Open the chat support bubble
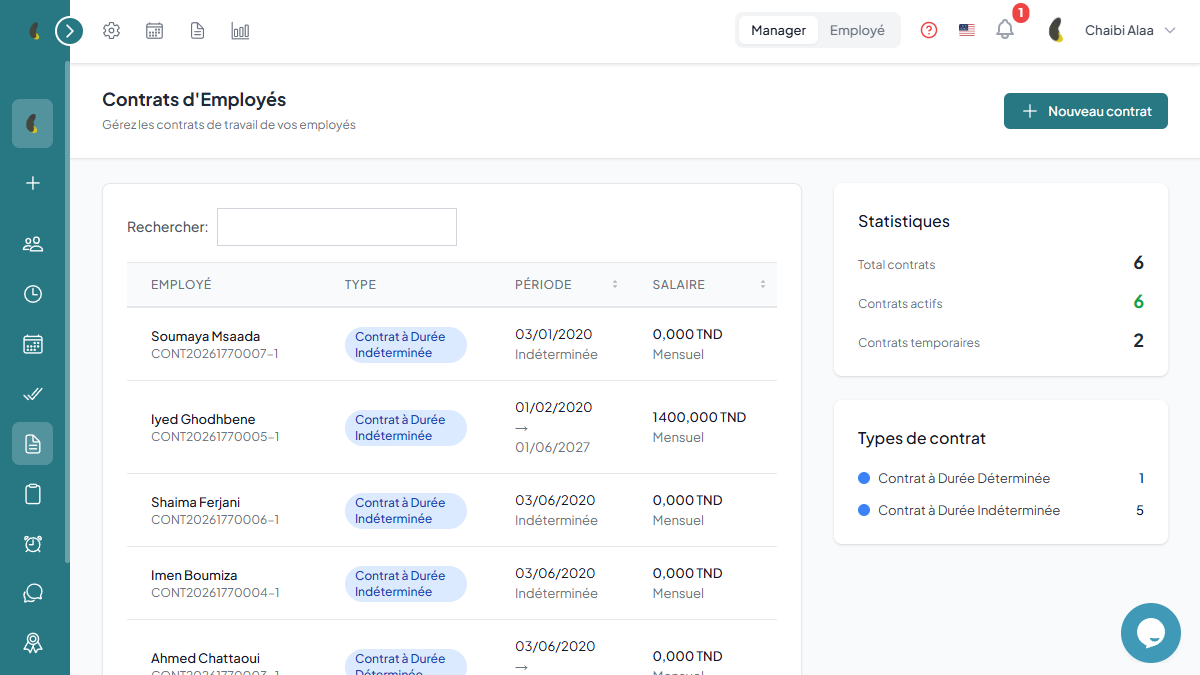This screenshot has width=1200, height=675. click(1151, 633)
